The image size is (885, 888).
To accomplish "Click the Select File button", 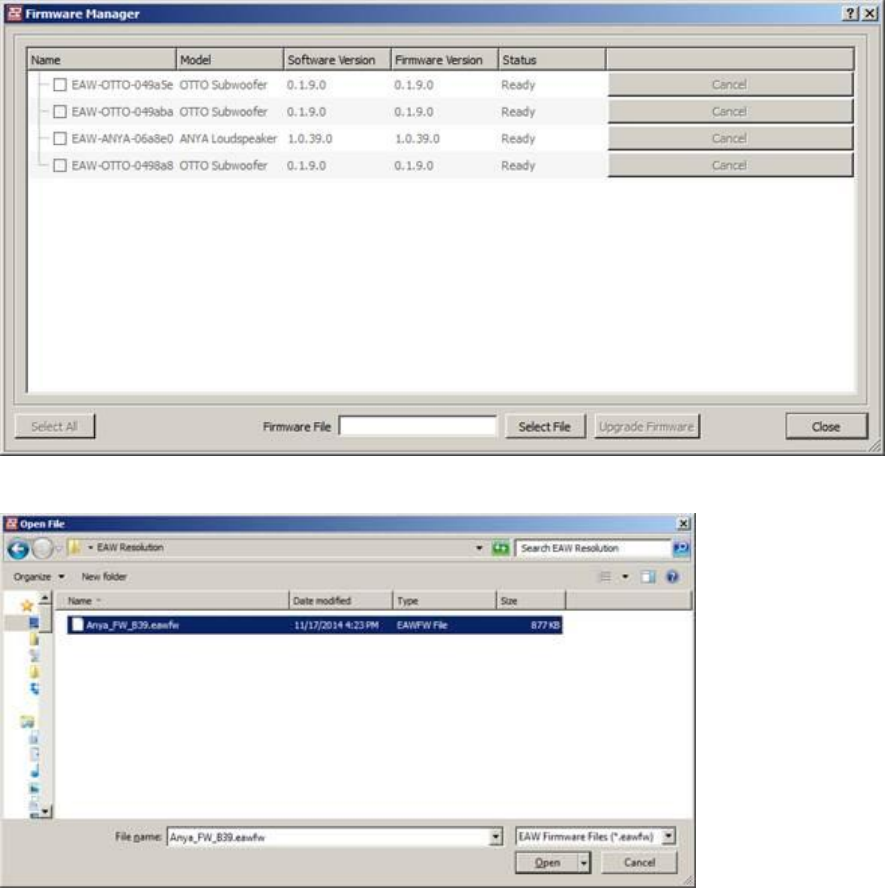I will (545, 426).
